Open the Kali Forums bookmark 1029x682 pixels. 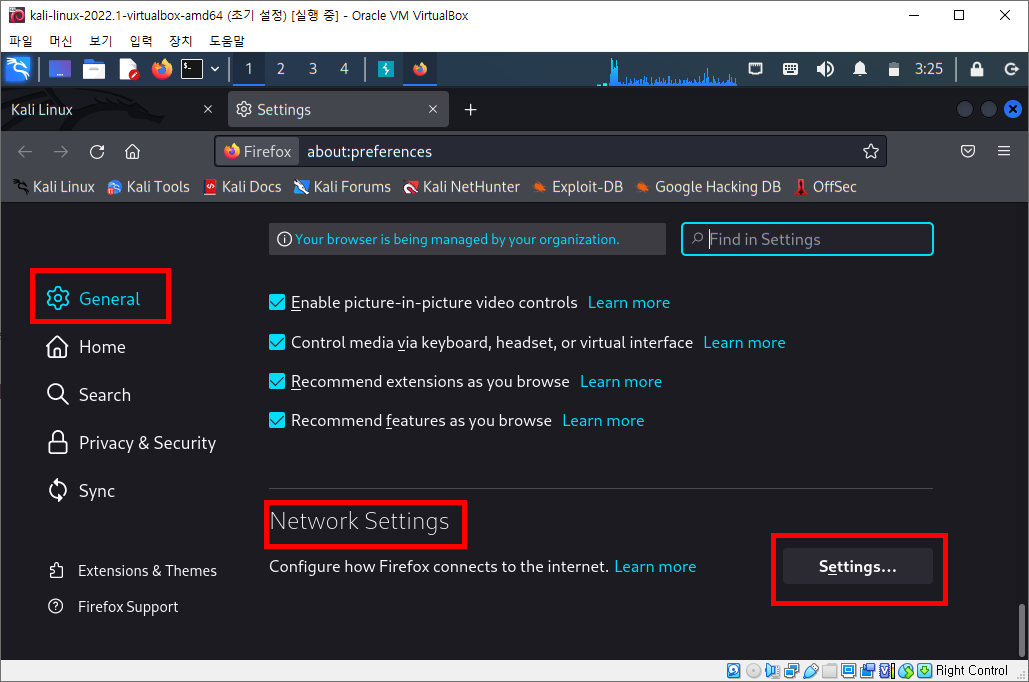(x=342, y=187)
